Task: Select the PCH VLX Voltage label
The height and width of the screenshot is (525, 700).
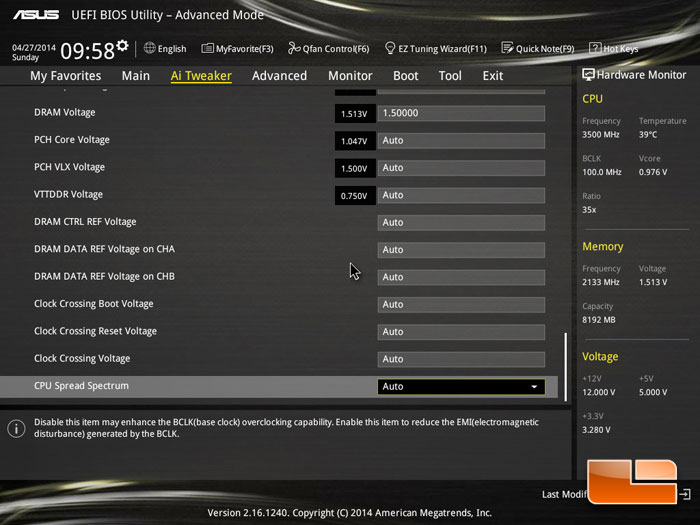Action: coord(70,167)
